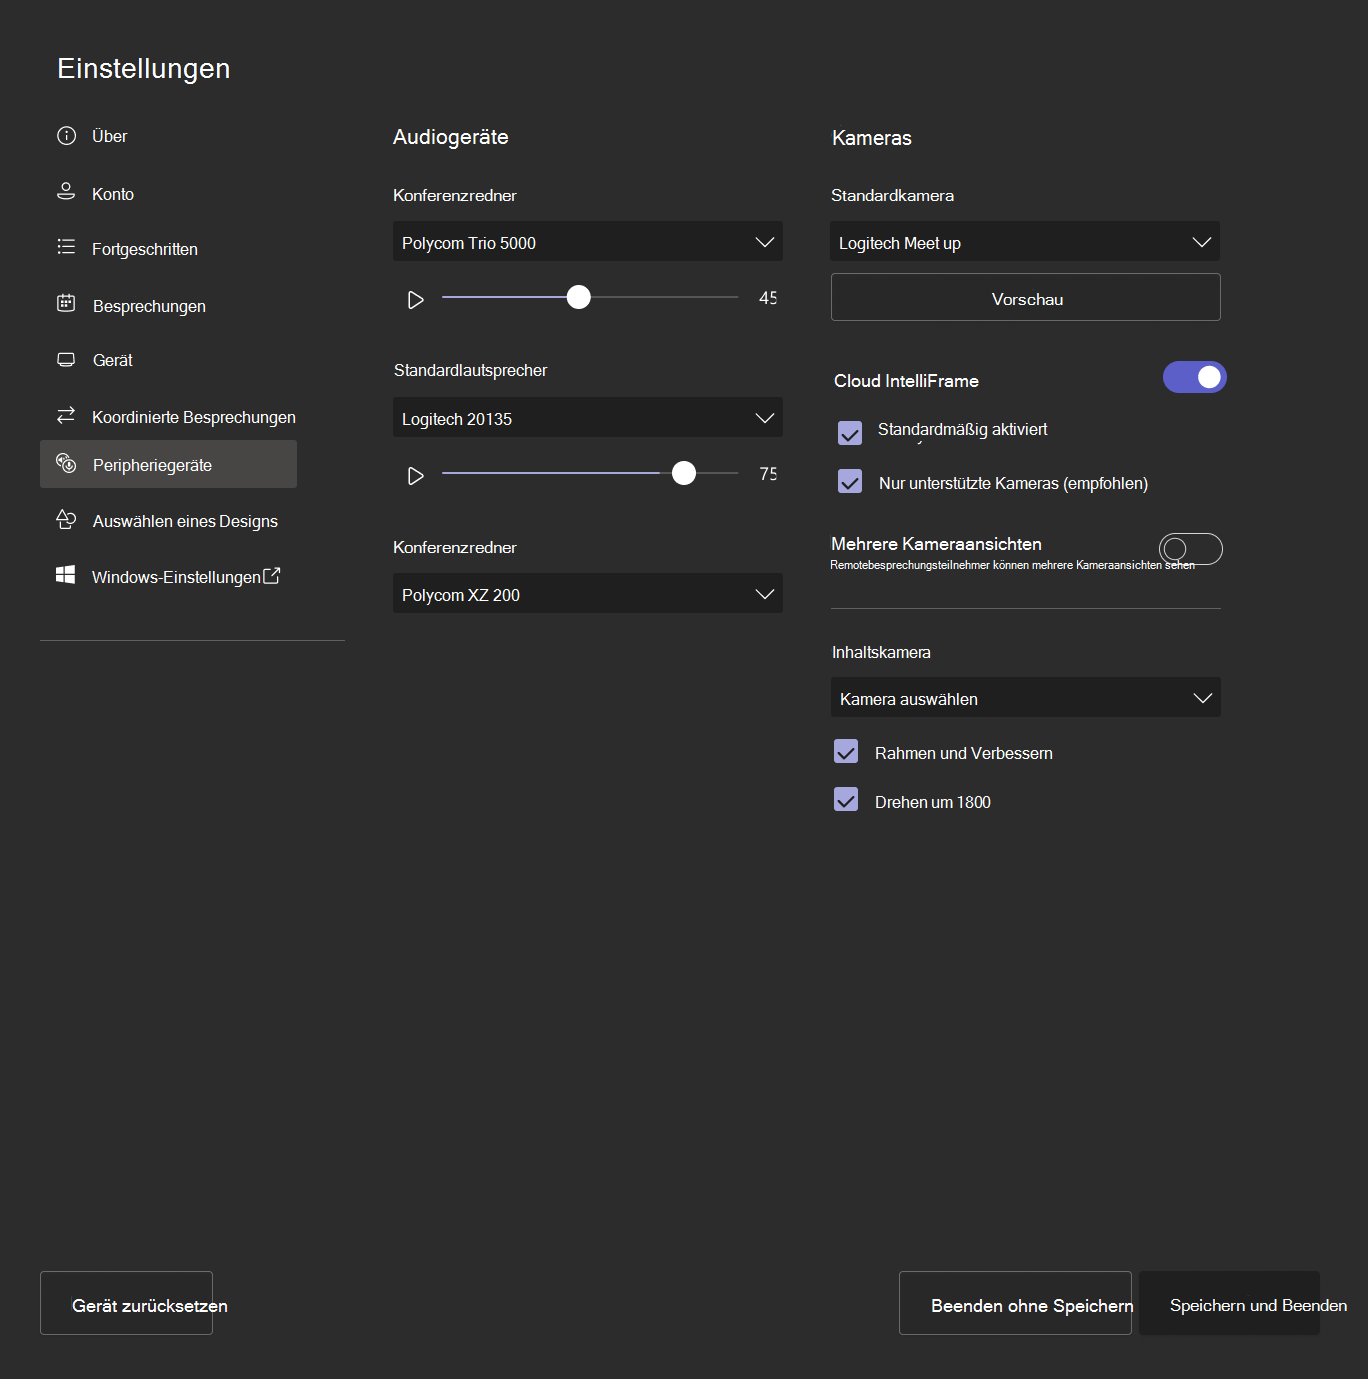Click the Über info icon
Screen dimensions: 1368x1379
66,136
